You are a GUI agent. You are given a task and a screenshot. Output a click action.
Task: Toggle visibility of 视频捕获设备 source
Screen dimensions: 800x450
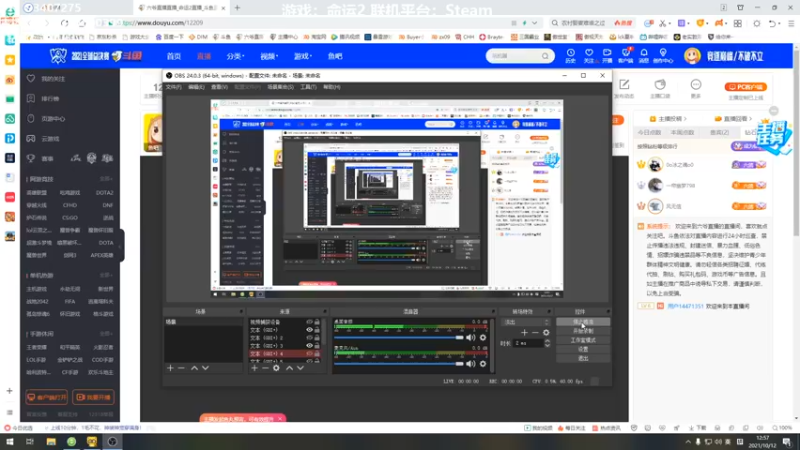(309, 322)
